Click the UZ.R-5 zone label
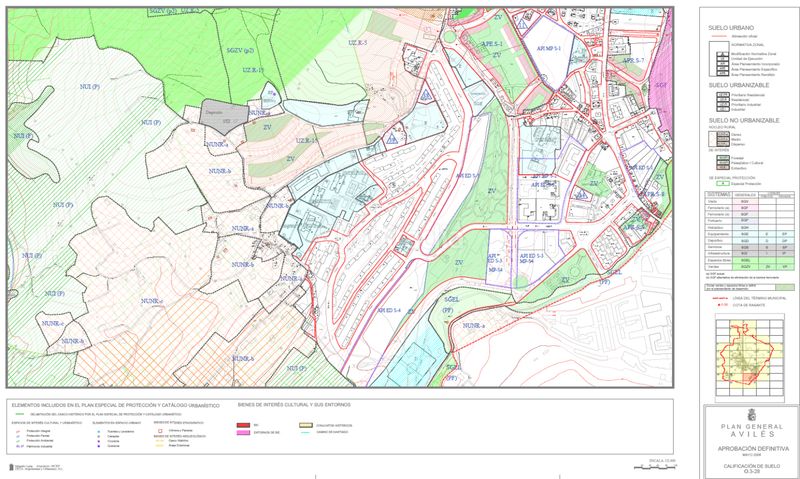Image resolution: width=800 pixels, height=479 pixels. point(358,43)
